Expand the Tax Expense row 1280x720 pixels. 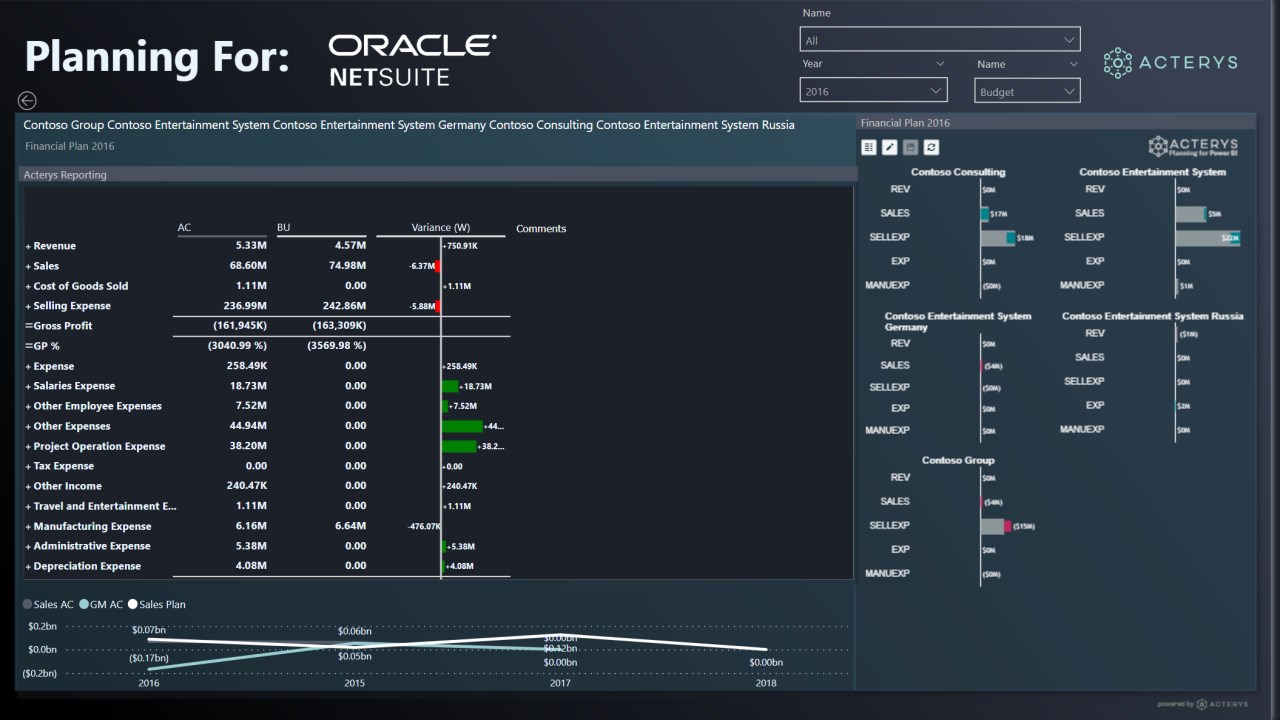click(x=28, y=466)
